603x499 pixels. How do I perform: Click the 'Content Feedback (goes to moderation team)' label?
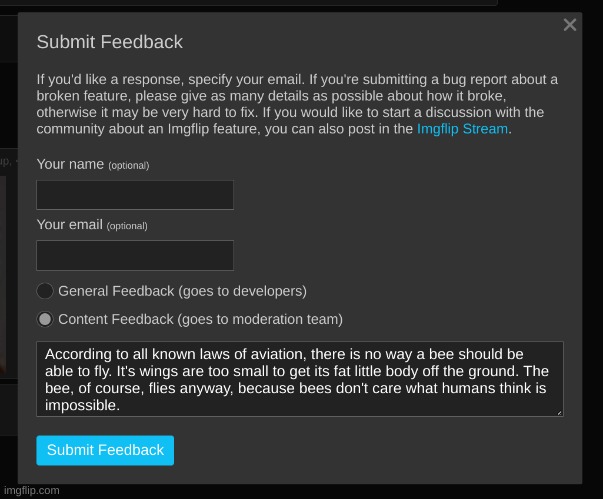point(200,320)
